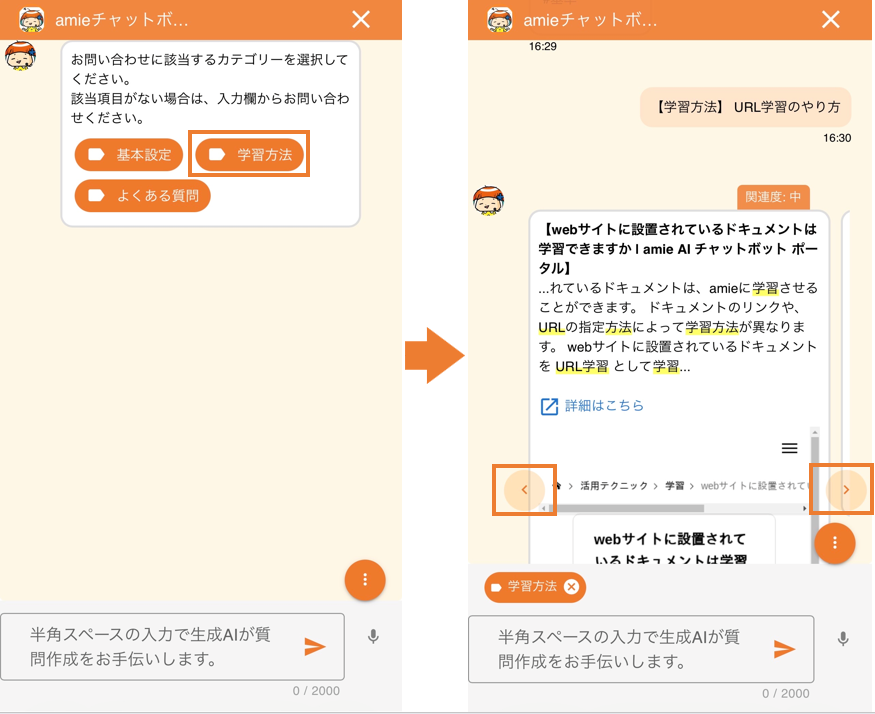Activate microphone icon in right chat
Image resolution: width=875 pixels, height=714 pixels.
click(843, 639)
